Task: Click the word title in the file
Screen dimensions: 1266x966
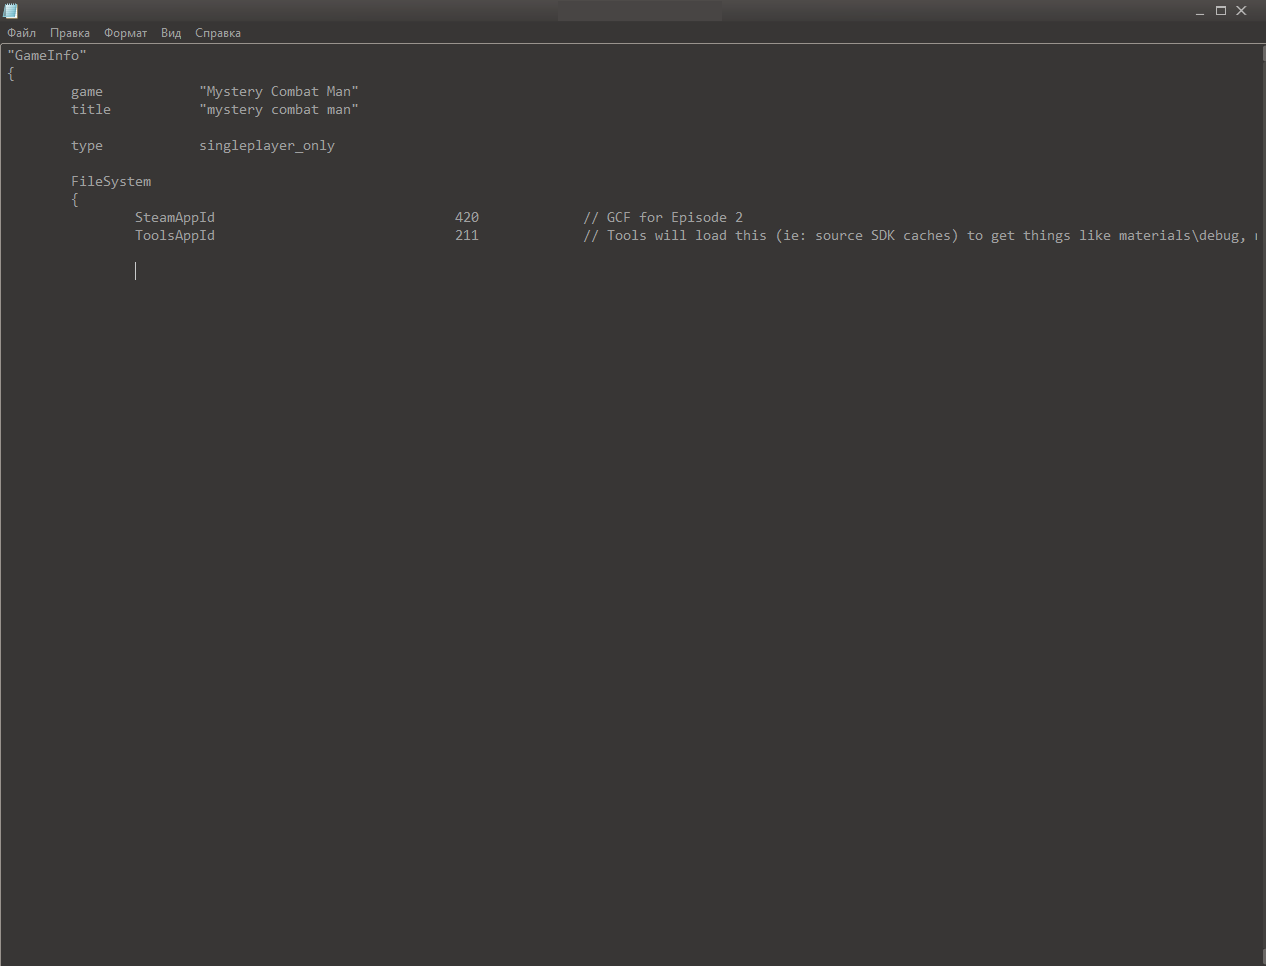Action: [91, 109]
